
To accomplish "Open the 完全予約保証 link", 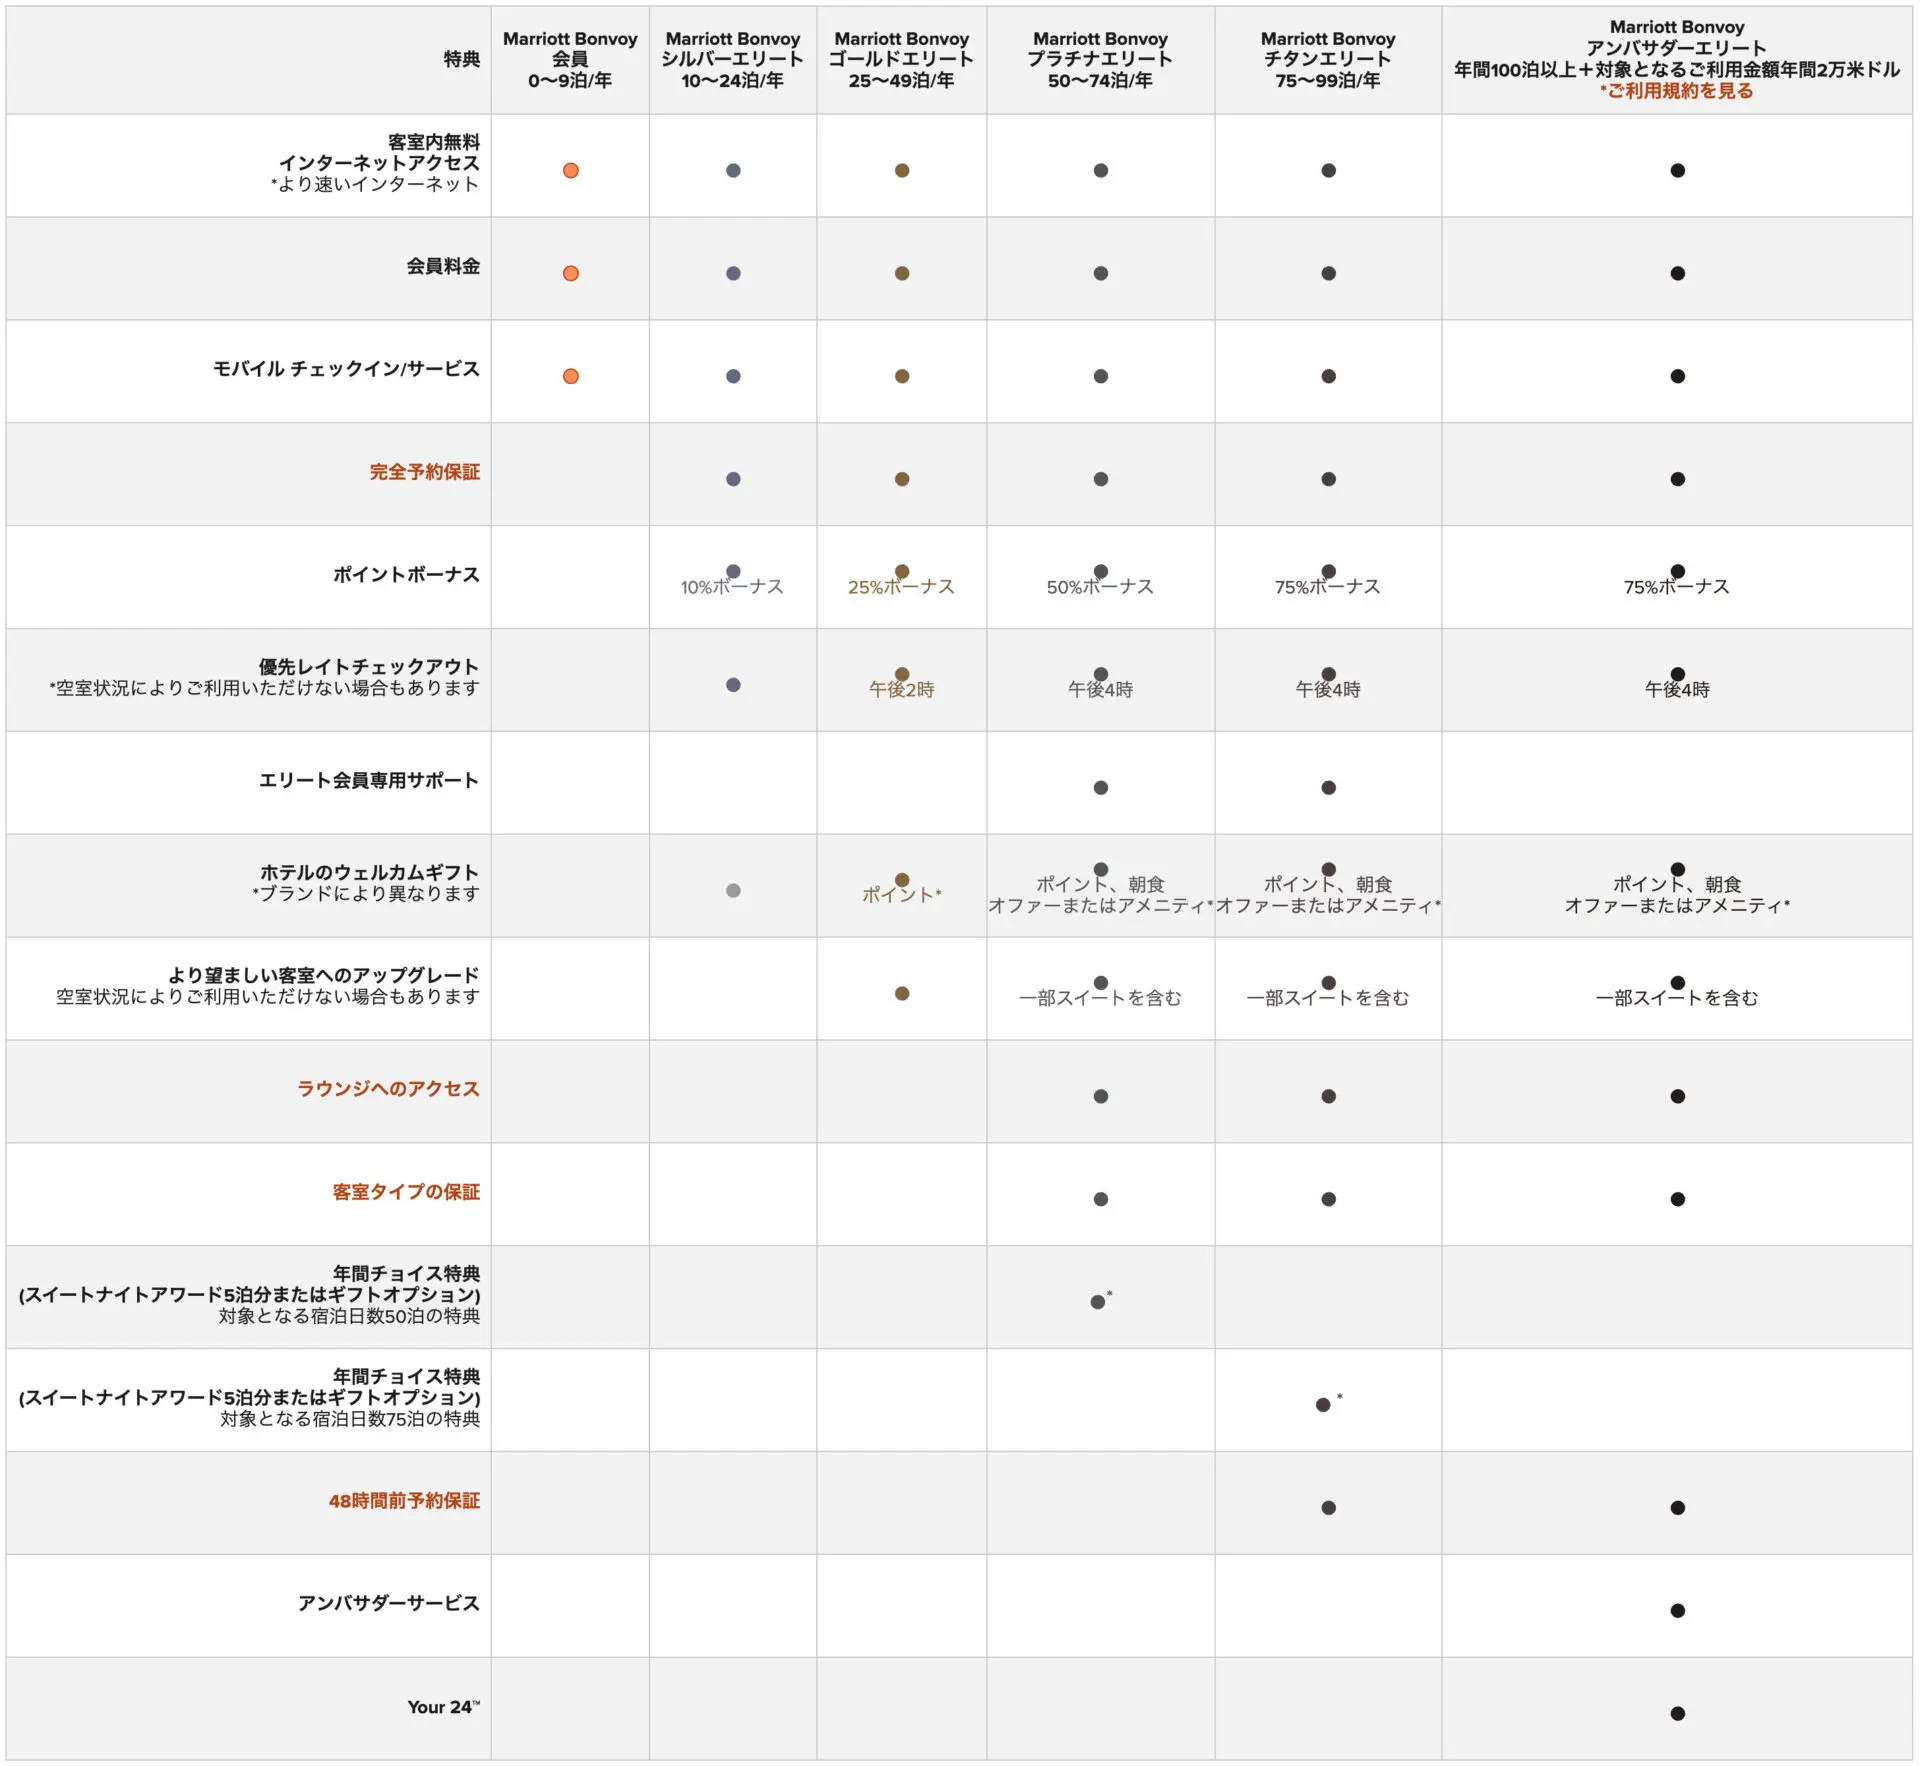I will coord(424,472).
